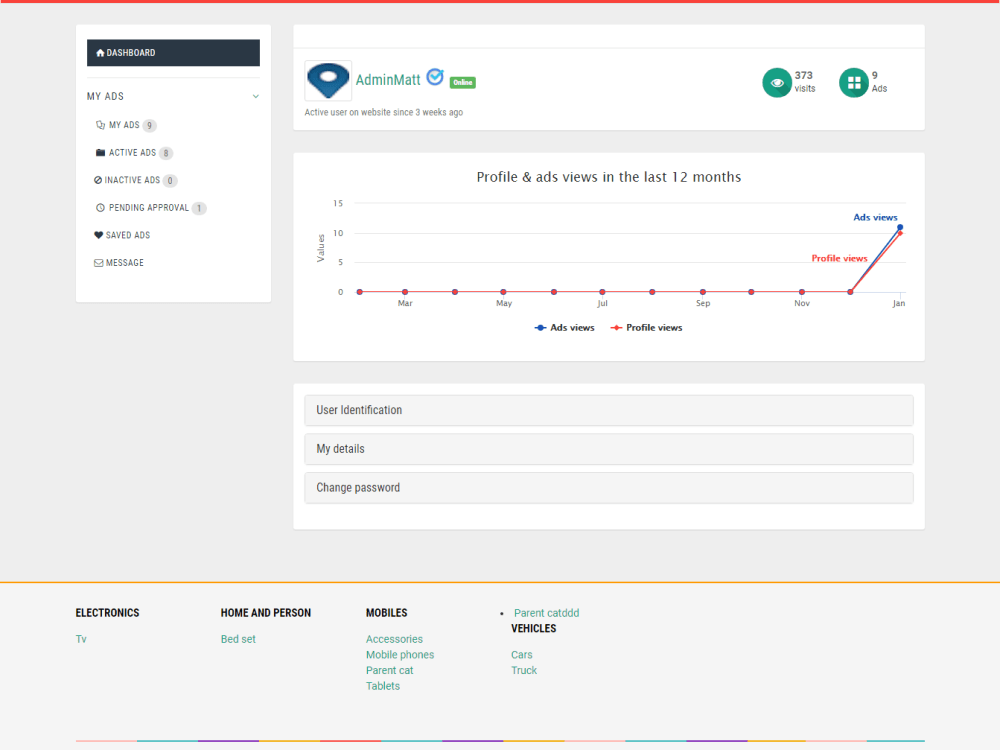Click the verified badge next to AdminMatt

435,76
